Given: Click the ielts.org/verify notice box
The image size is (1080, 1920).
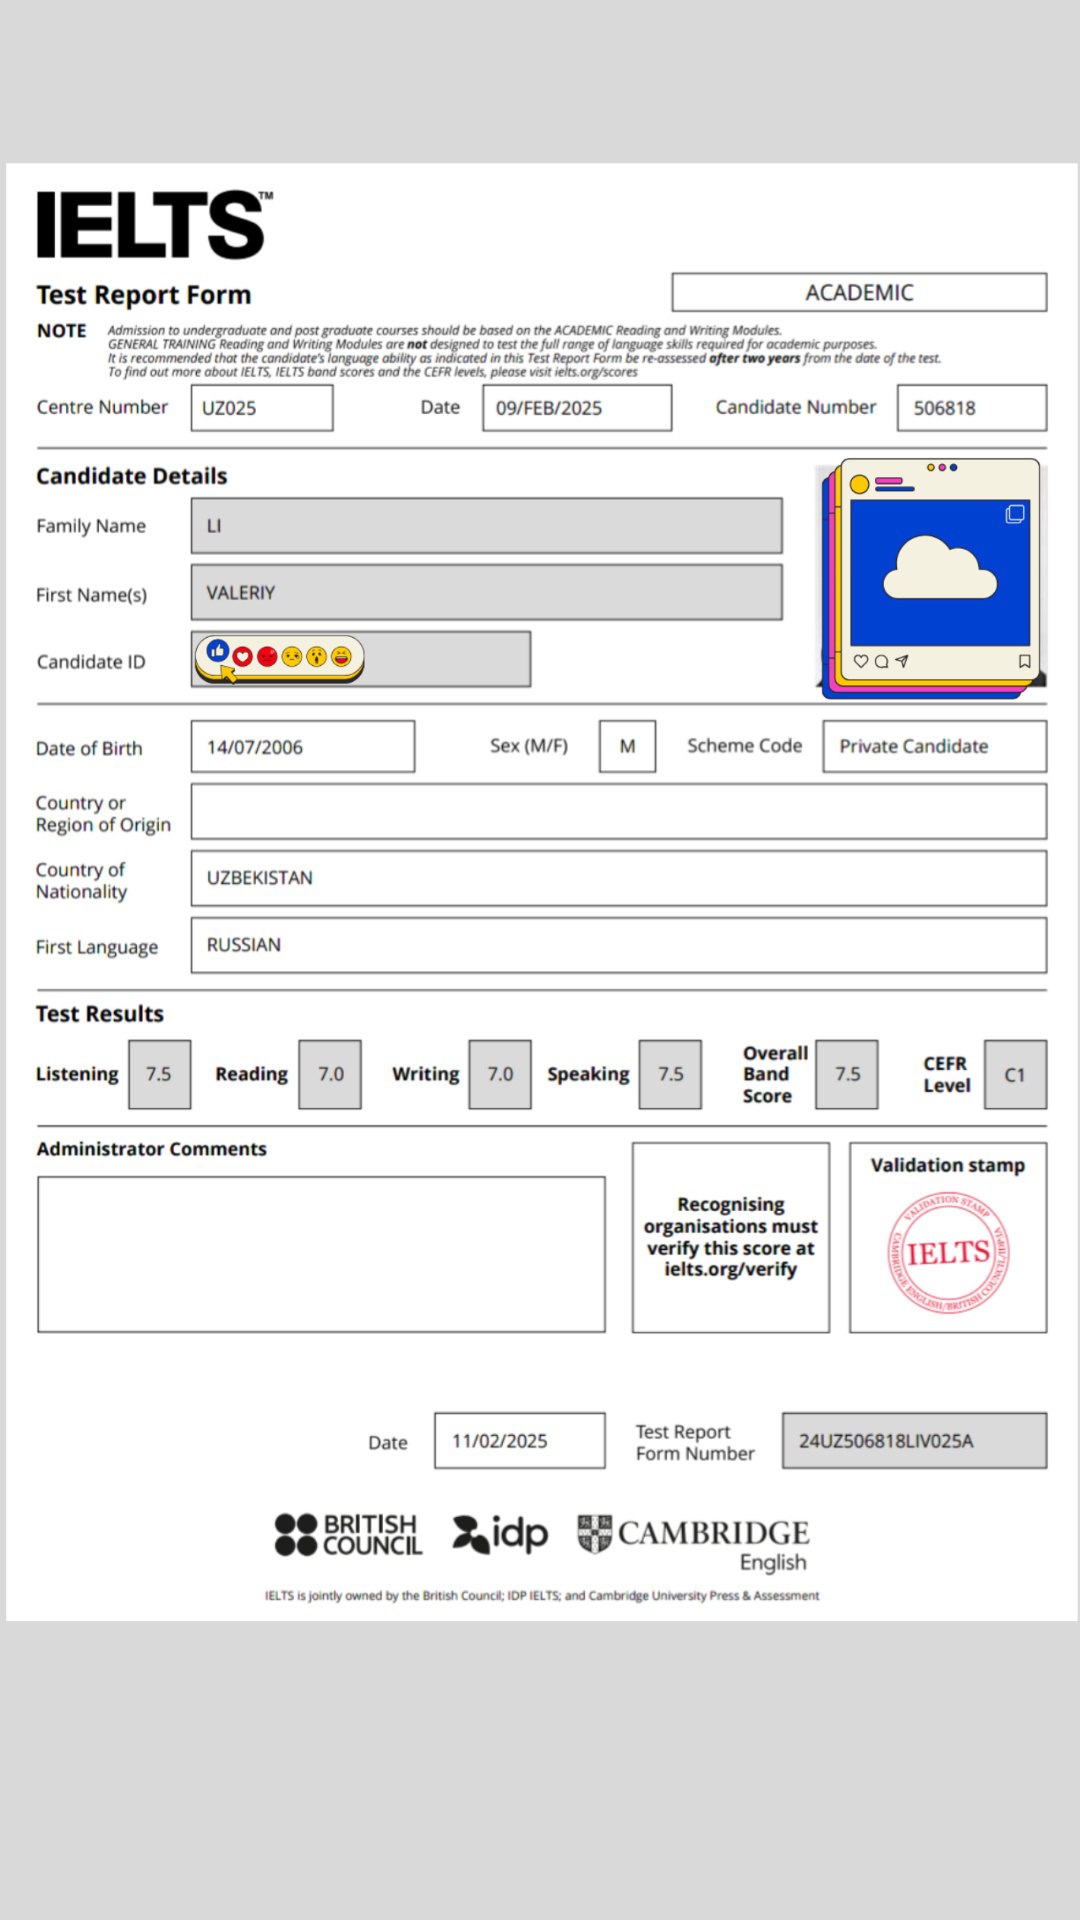Looking at the screenshot, I should click(x=730, y=1237).
